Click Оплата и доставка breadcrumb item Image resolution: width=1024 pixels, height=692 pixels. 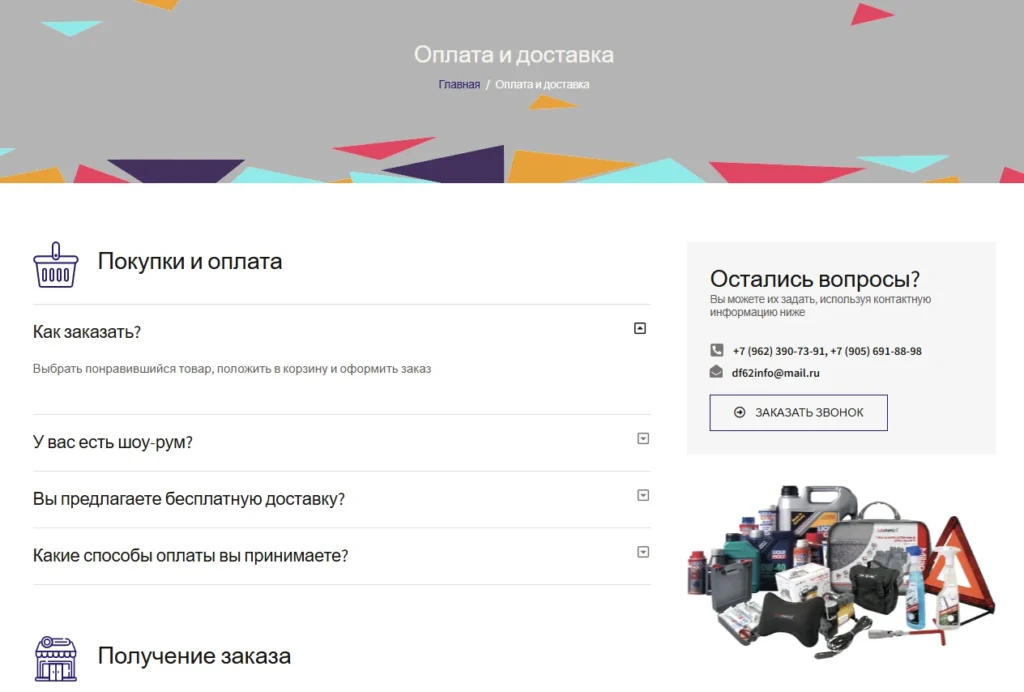pyautogui.click(x=542, y=84)
